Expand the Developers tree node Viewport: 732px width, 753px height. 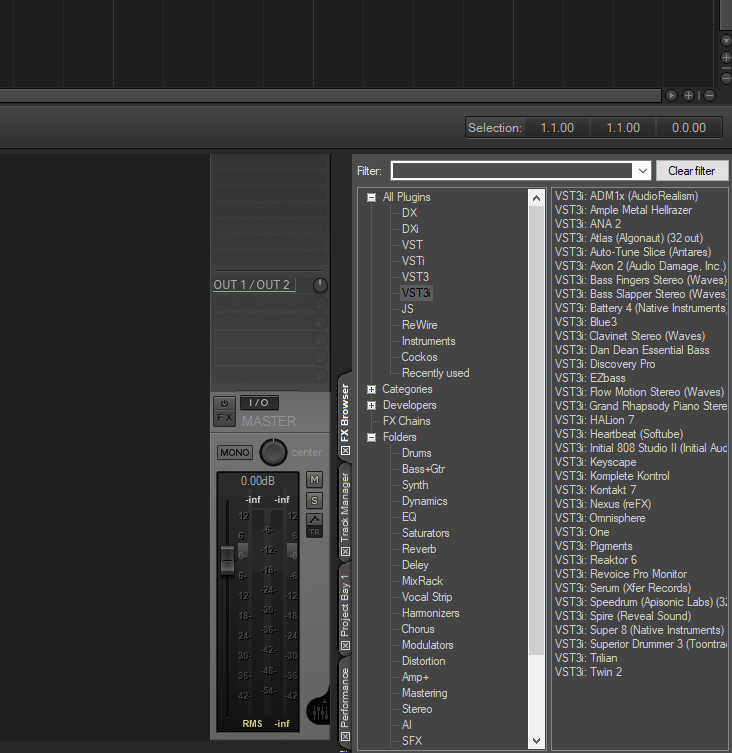point(371,405)
